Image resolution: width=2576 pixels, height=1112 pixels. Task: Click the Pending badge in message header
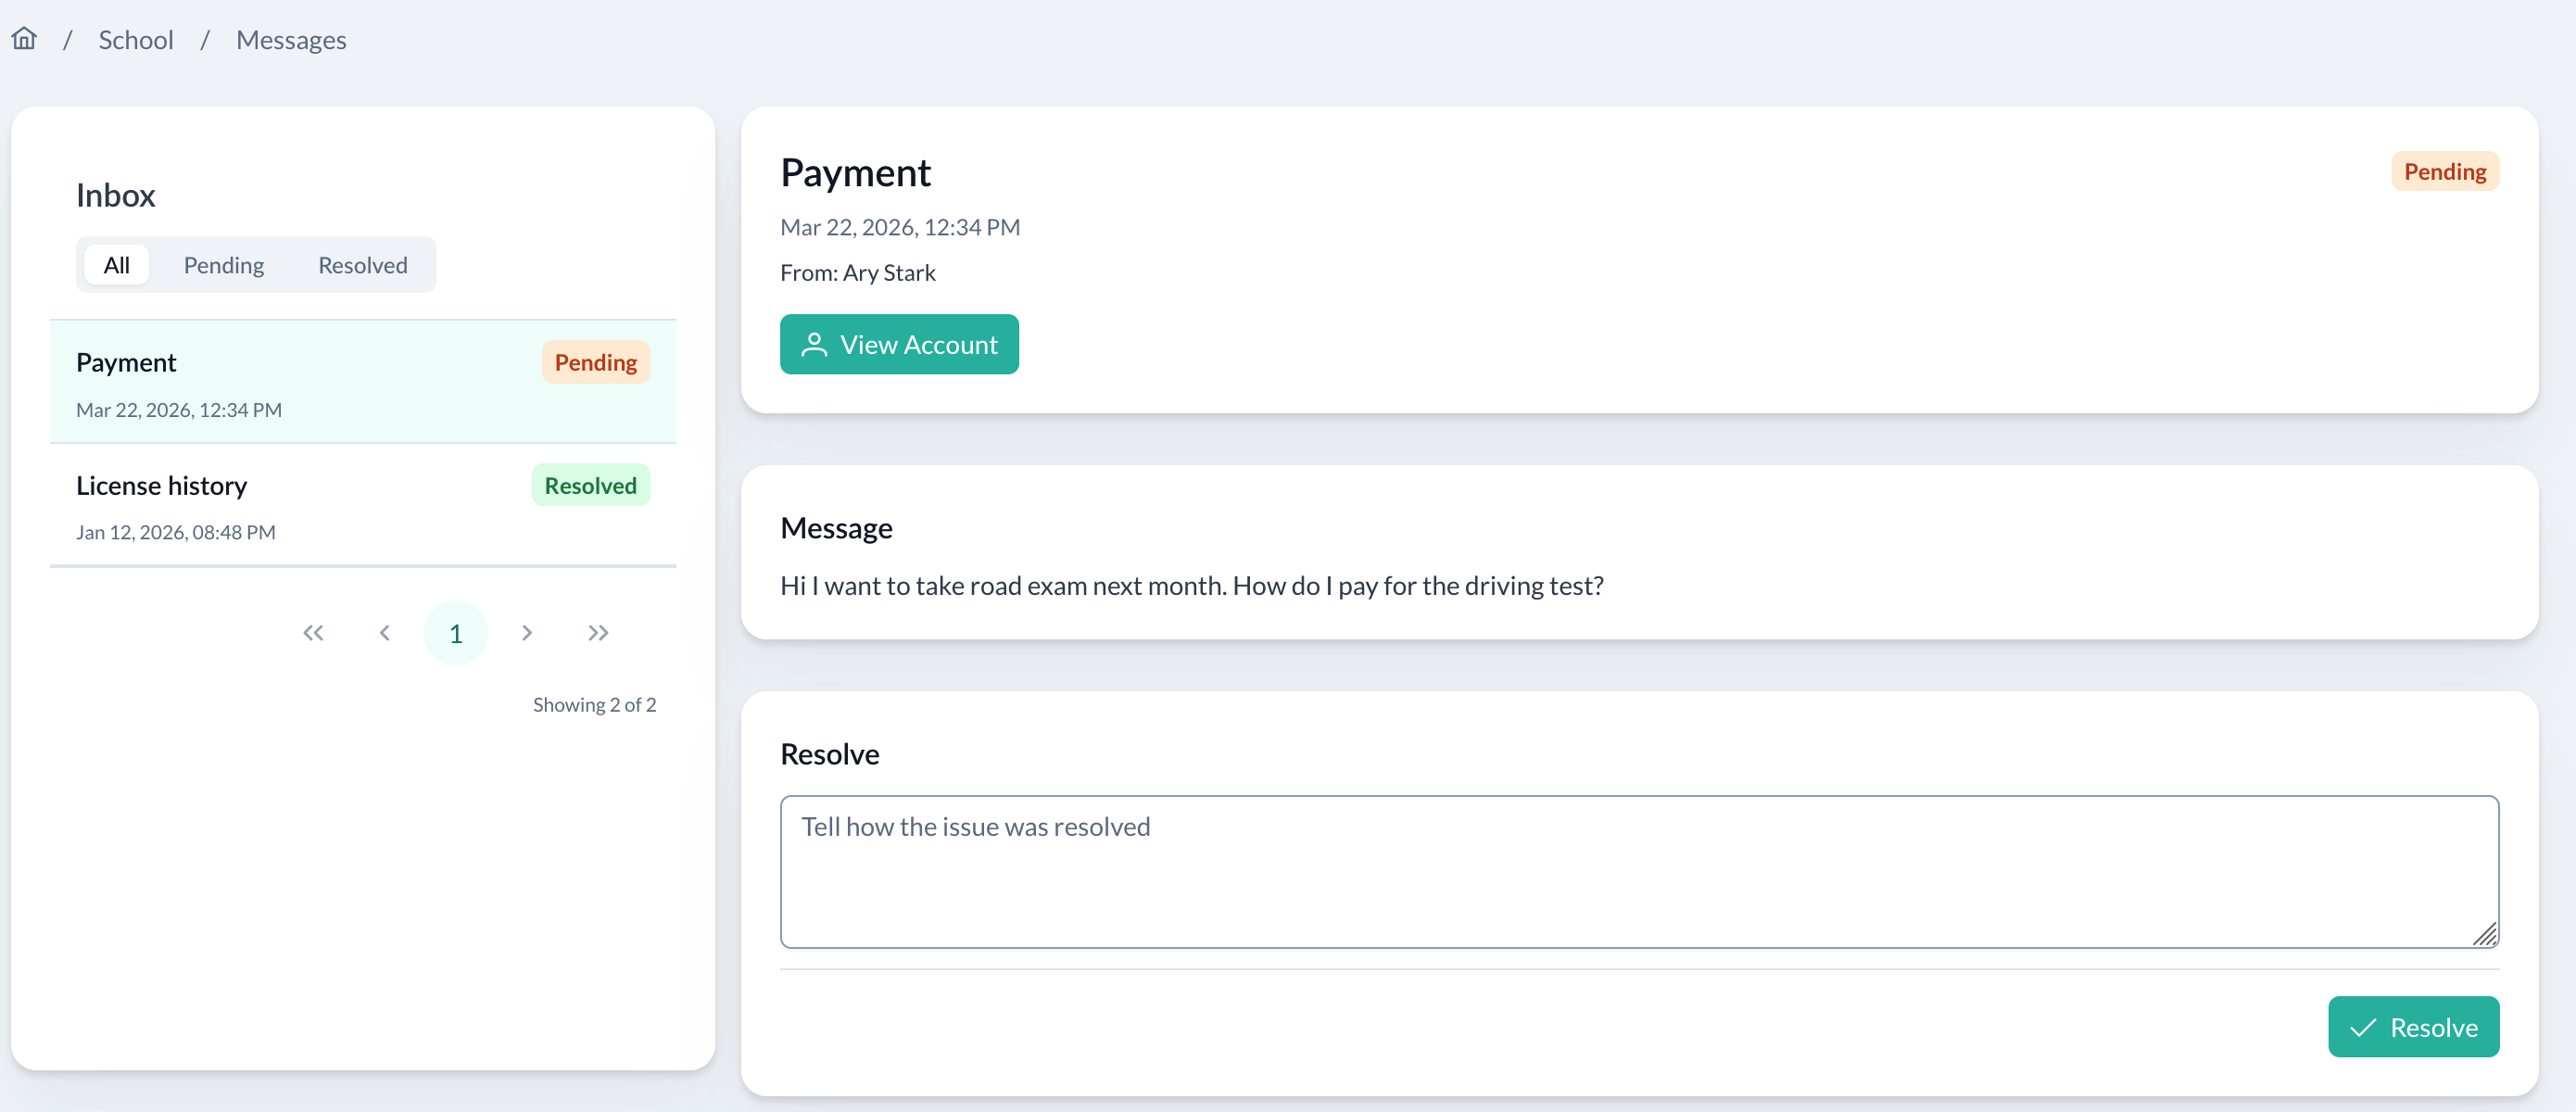(2444, 172)
